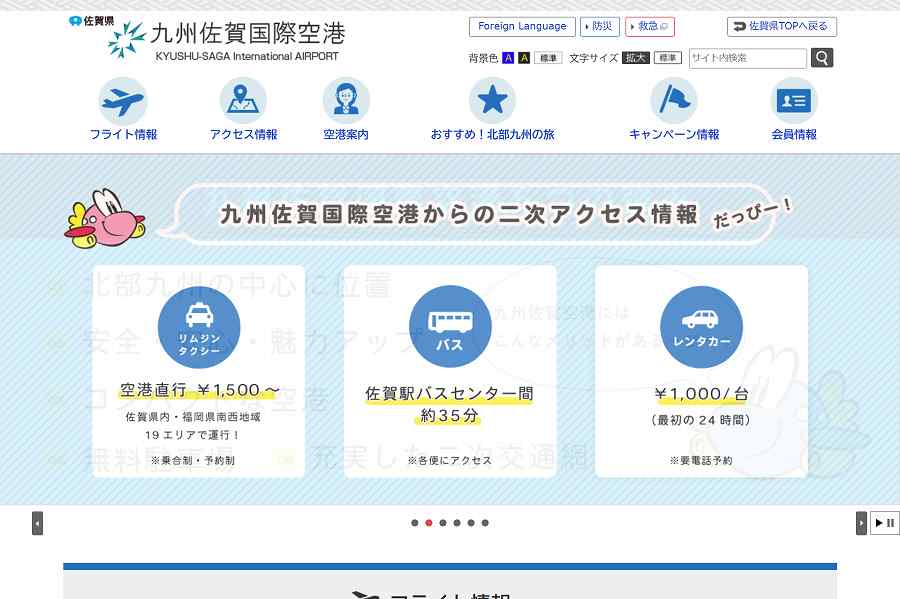Select fourth slide indicator dot

coord(457,523)
